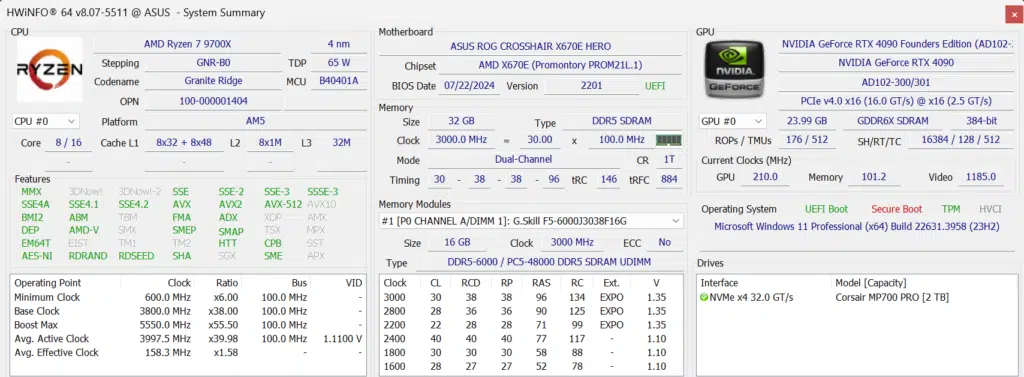Click the green NVMe drive status icon
Screen dimensions: 1024x377
point(704,297)
